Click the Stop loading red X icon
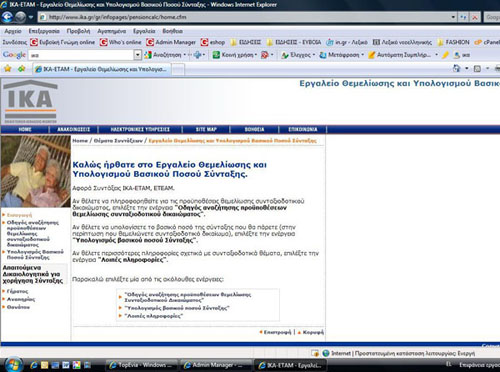 475,17
